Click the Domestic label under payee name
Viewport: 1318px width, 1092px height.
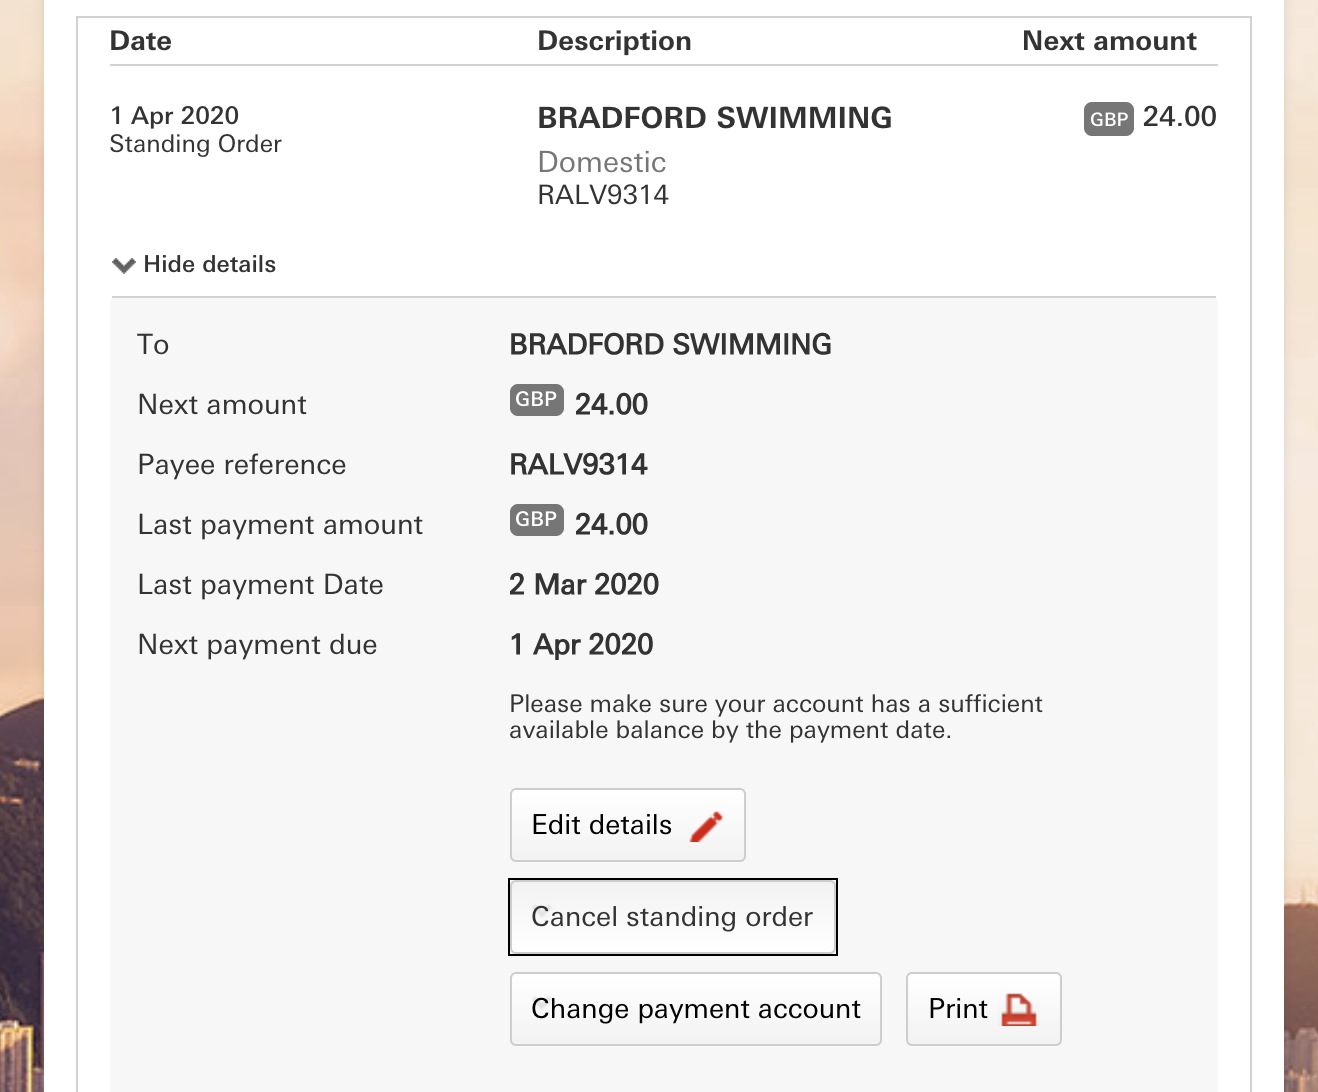pos(601,162)
